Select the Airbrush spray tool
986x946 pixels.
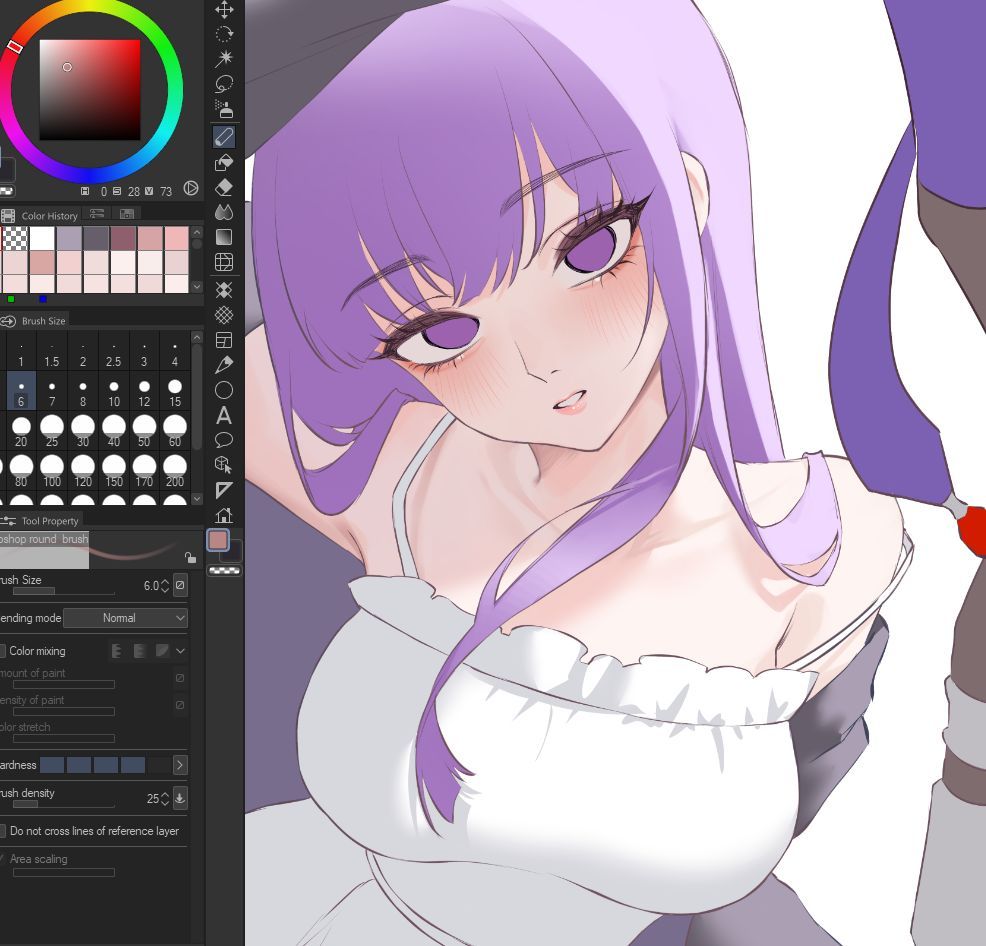[x=224, y=109]
